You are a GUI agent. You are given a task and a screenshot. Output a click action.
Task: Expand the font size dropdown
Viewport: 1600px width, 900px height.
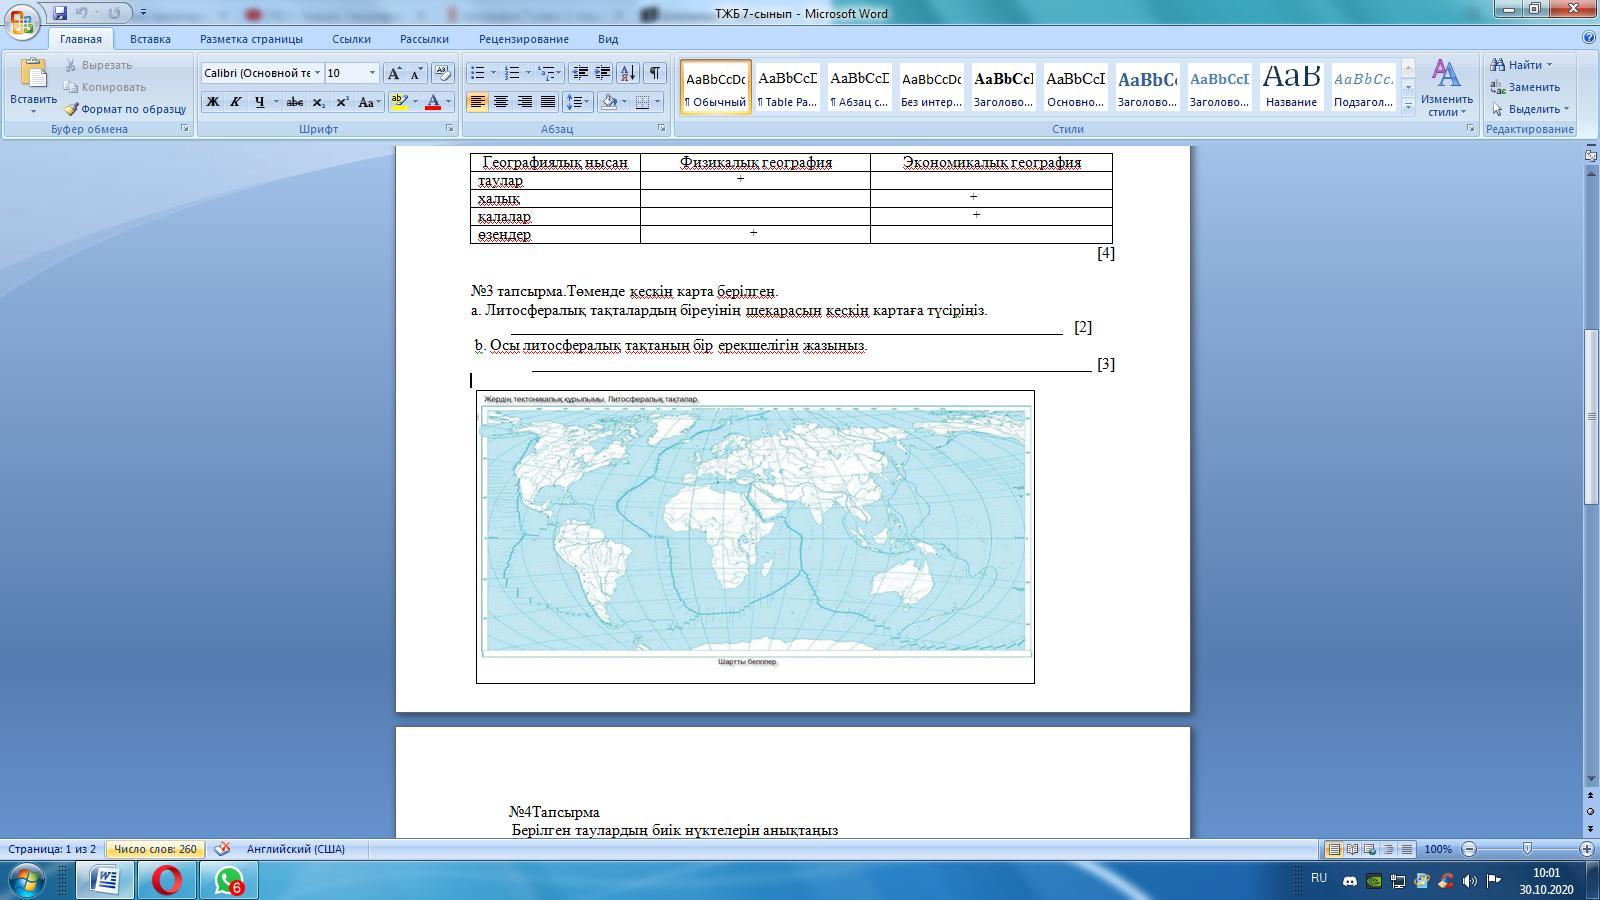pos(372,73)
